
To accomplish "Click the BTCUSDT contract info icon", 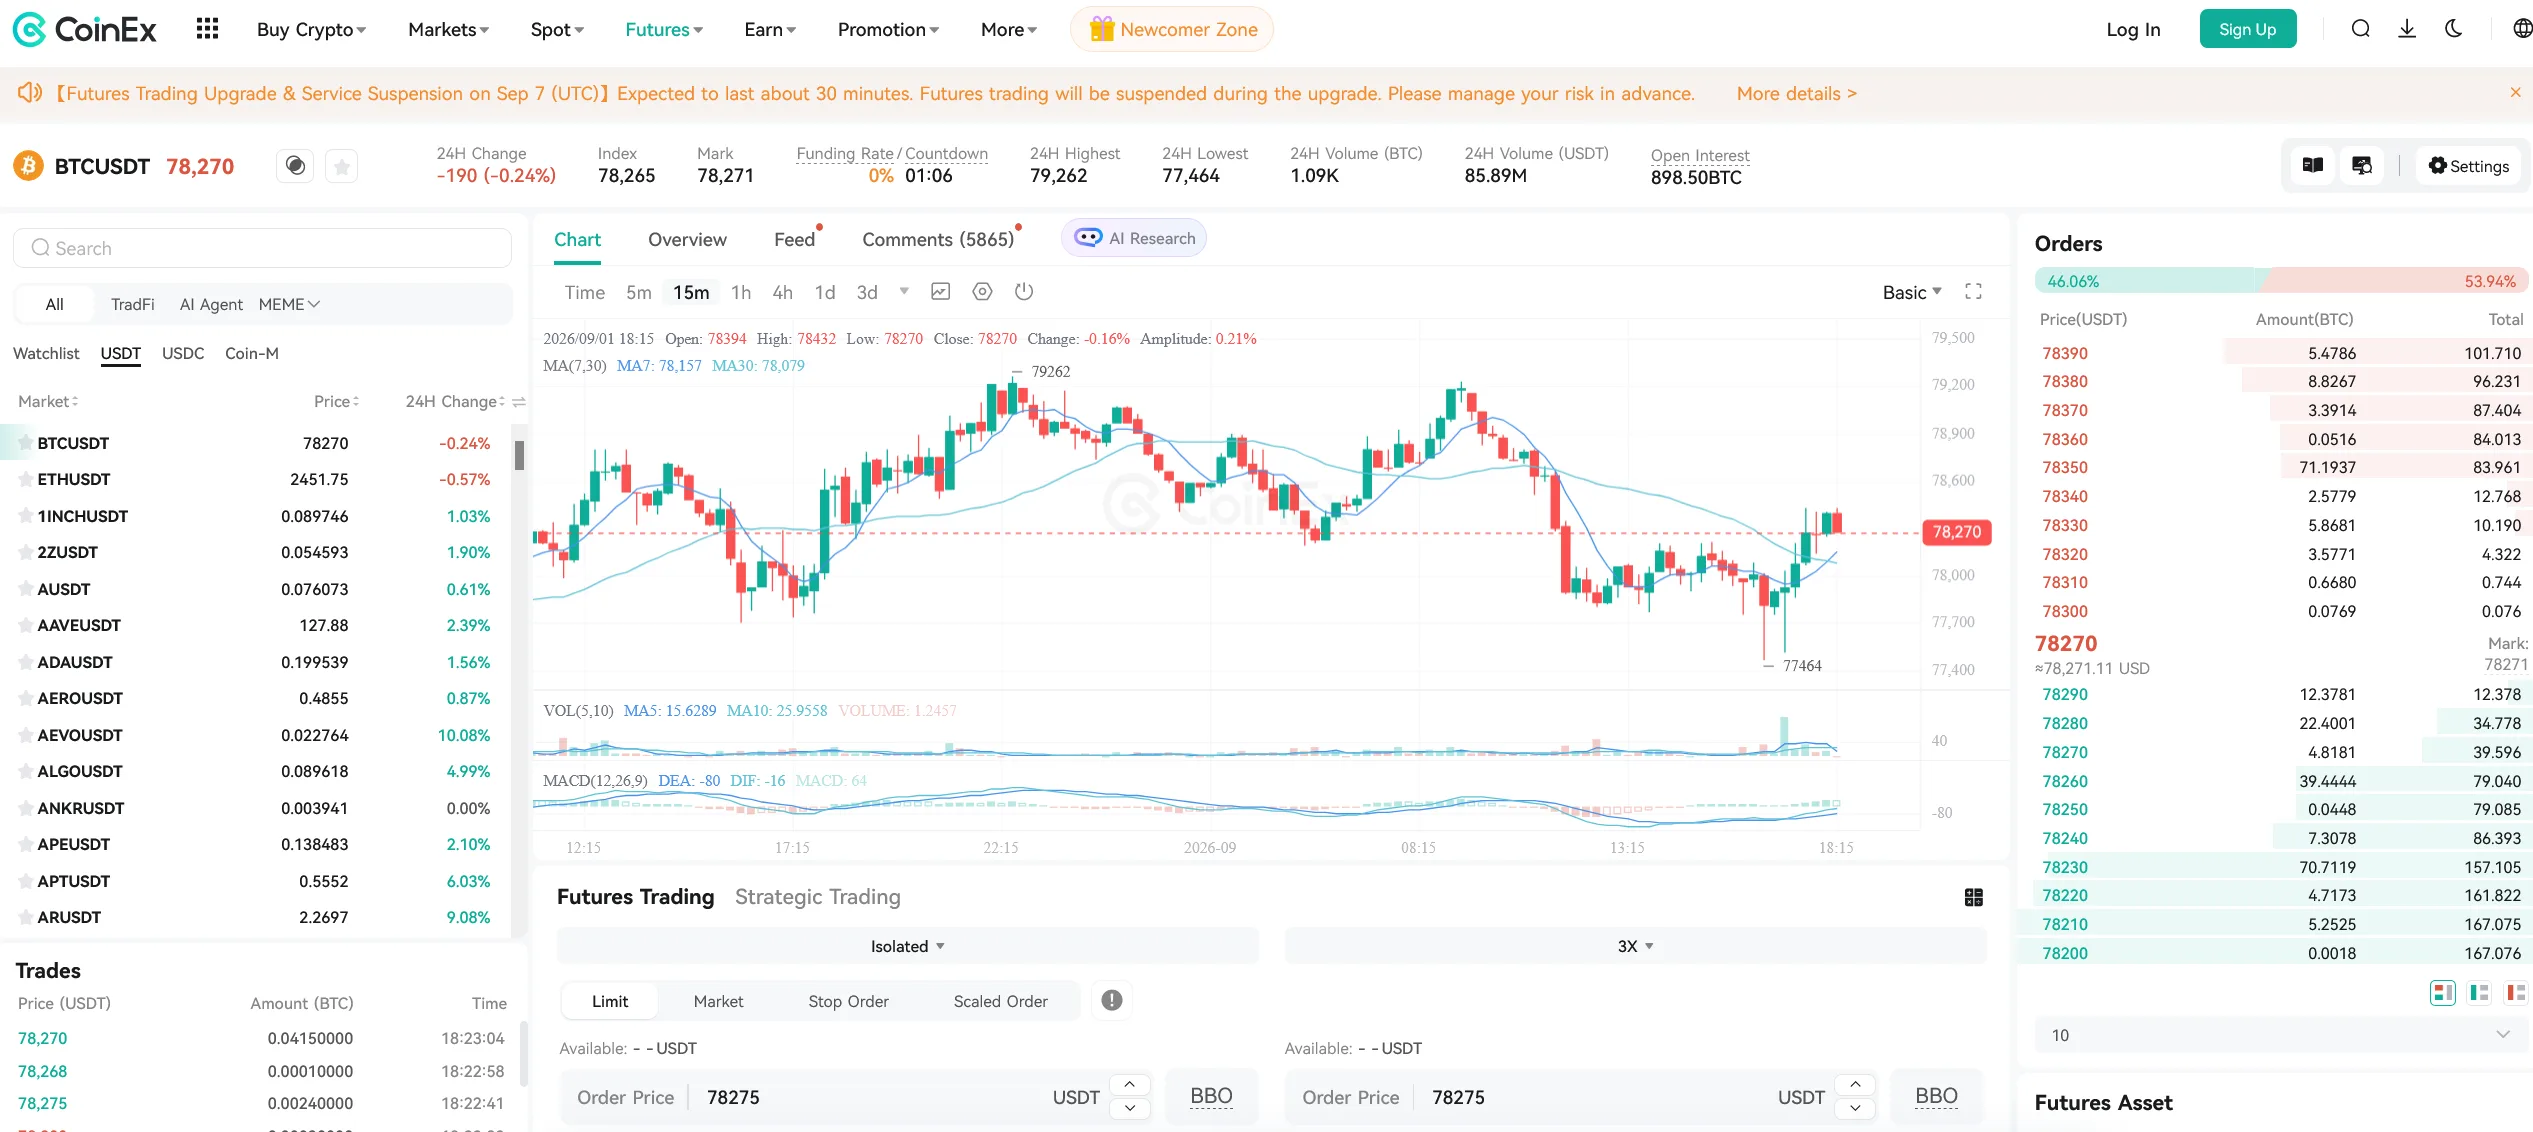I will (295, 166).
